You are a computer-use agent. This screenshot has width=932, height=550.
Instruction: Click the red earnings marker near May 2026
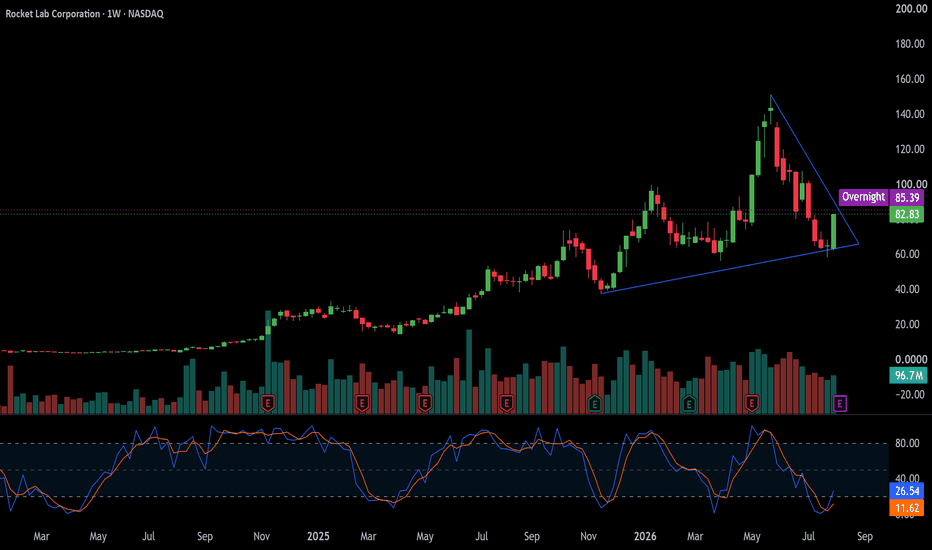(751, 404)
